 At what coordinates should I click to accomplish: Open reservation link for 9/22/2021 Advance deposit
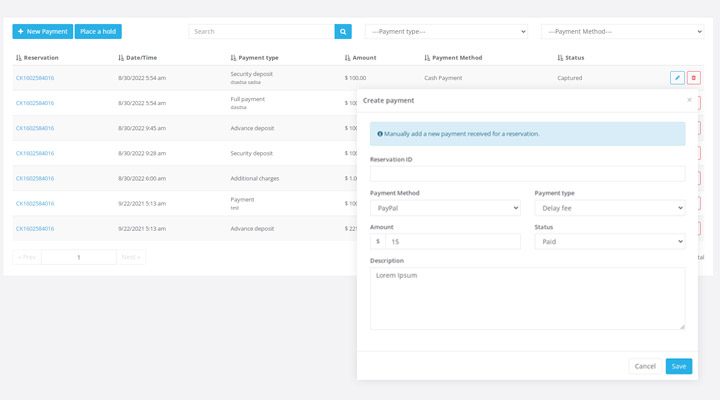tap(35, 229)
